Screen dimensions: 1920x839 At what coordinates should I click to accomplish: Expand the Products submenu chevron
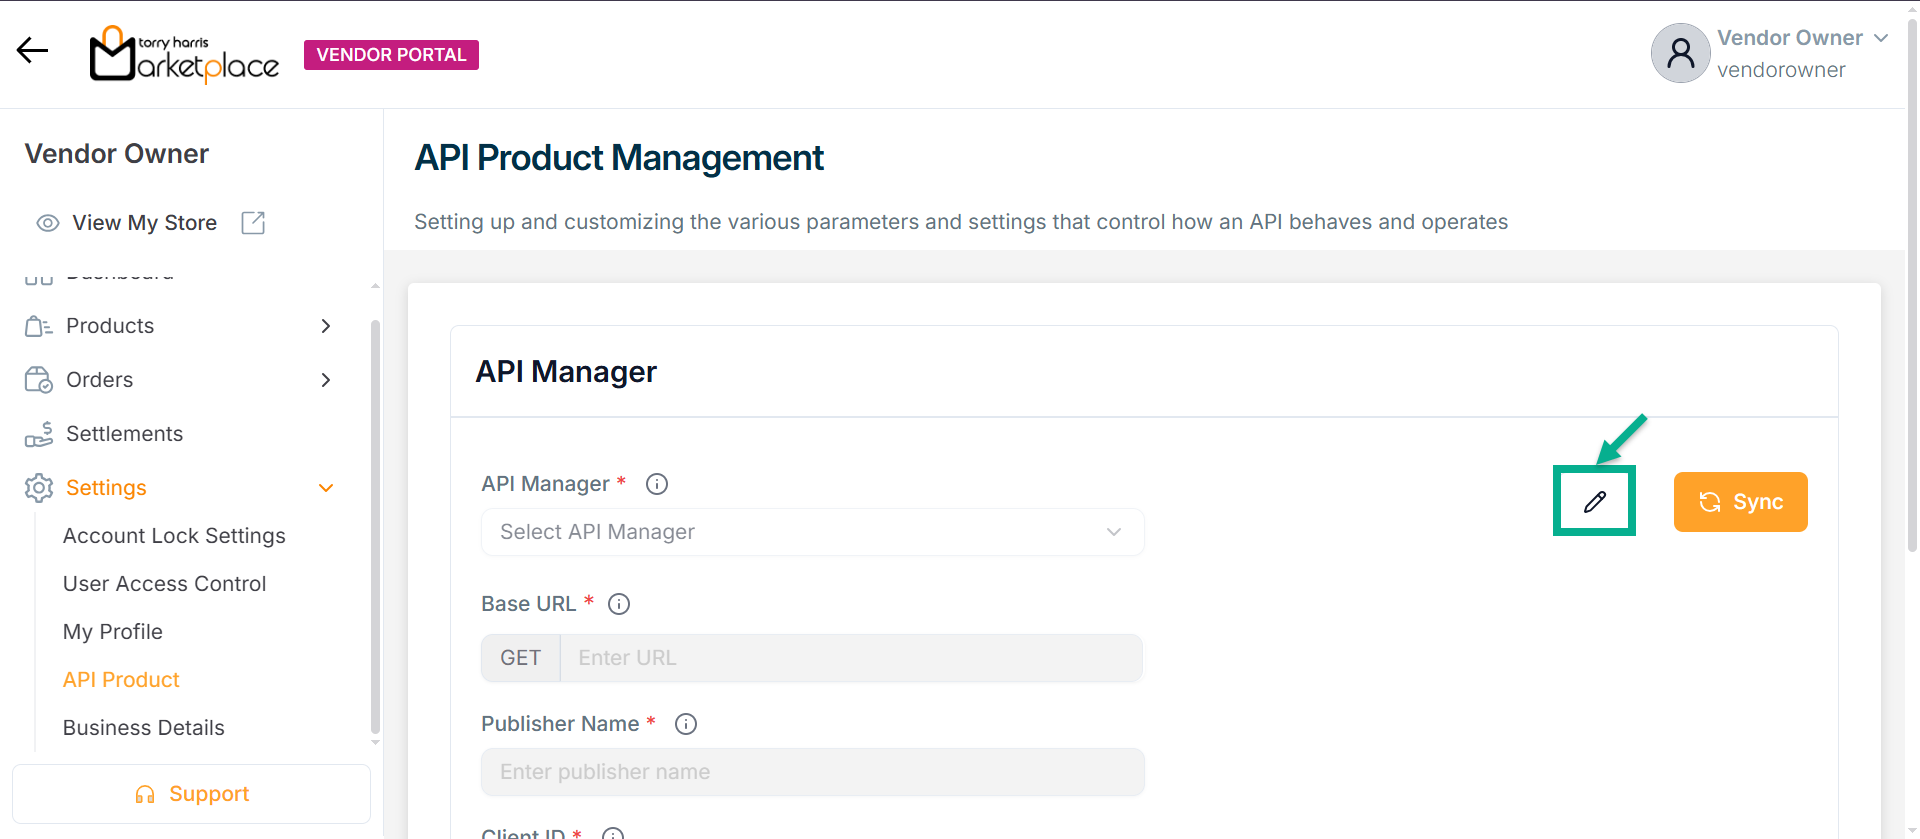325,326
